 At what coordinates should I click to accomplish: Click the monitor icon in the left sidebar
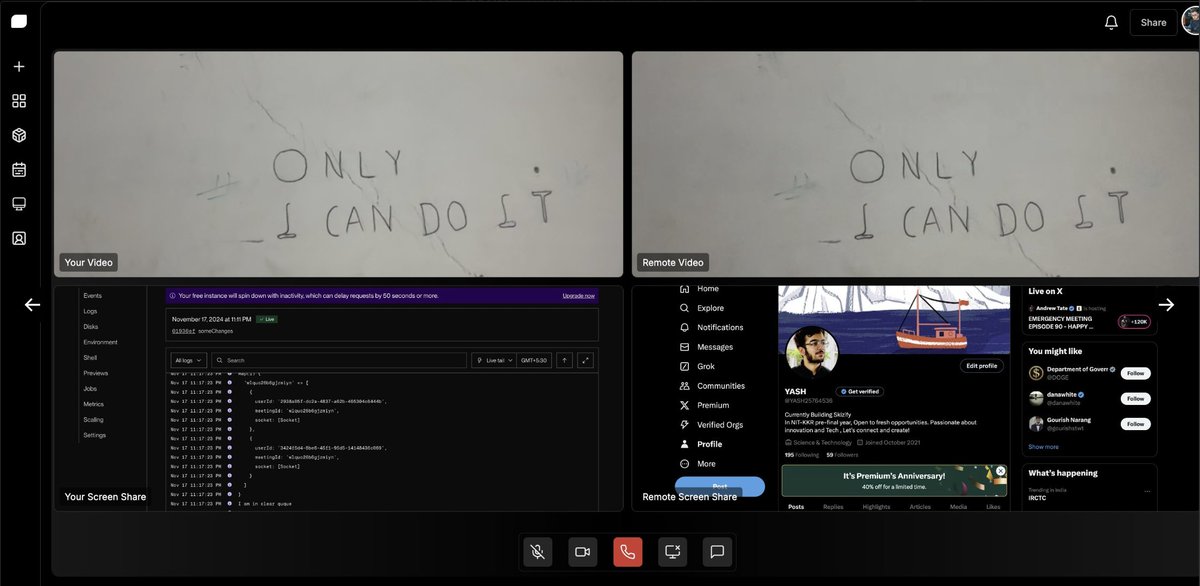[x=19, y=204]
